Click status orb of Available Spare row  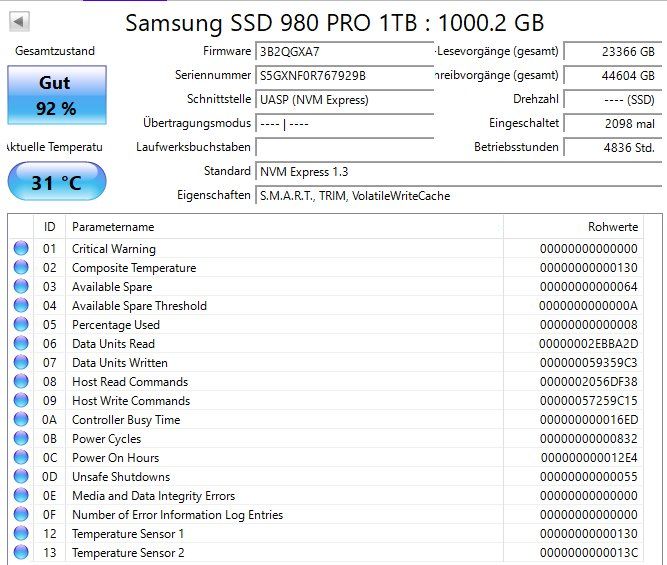21,286
